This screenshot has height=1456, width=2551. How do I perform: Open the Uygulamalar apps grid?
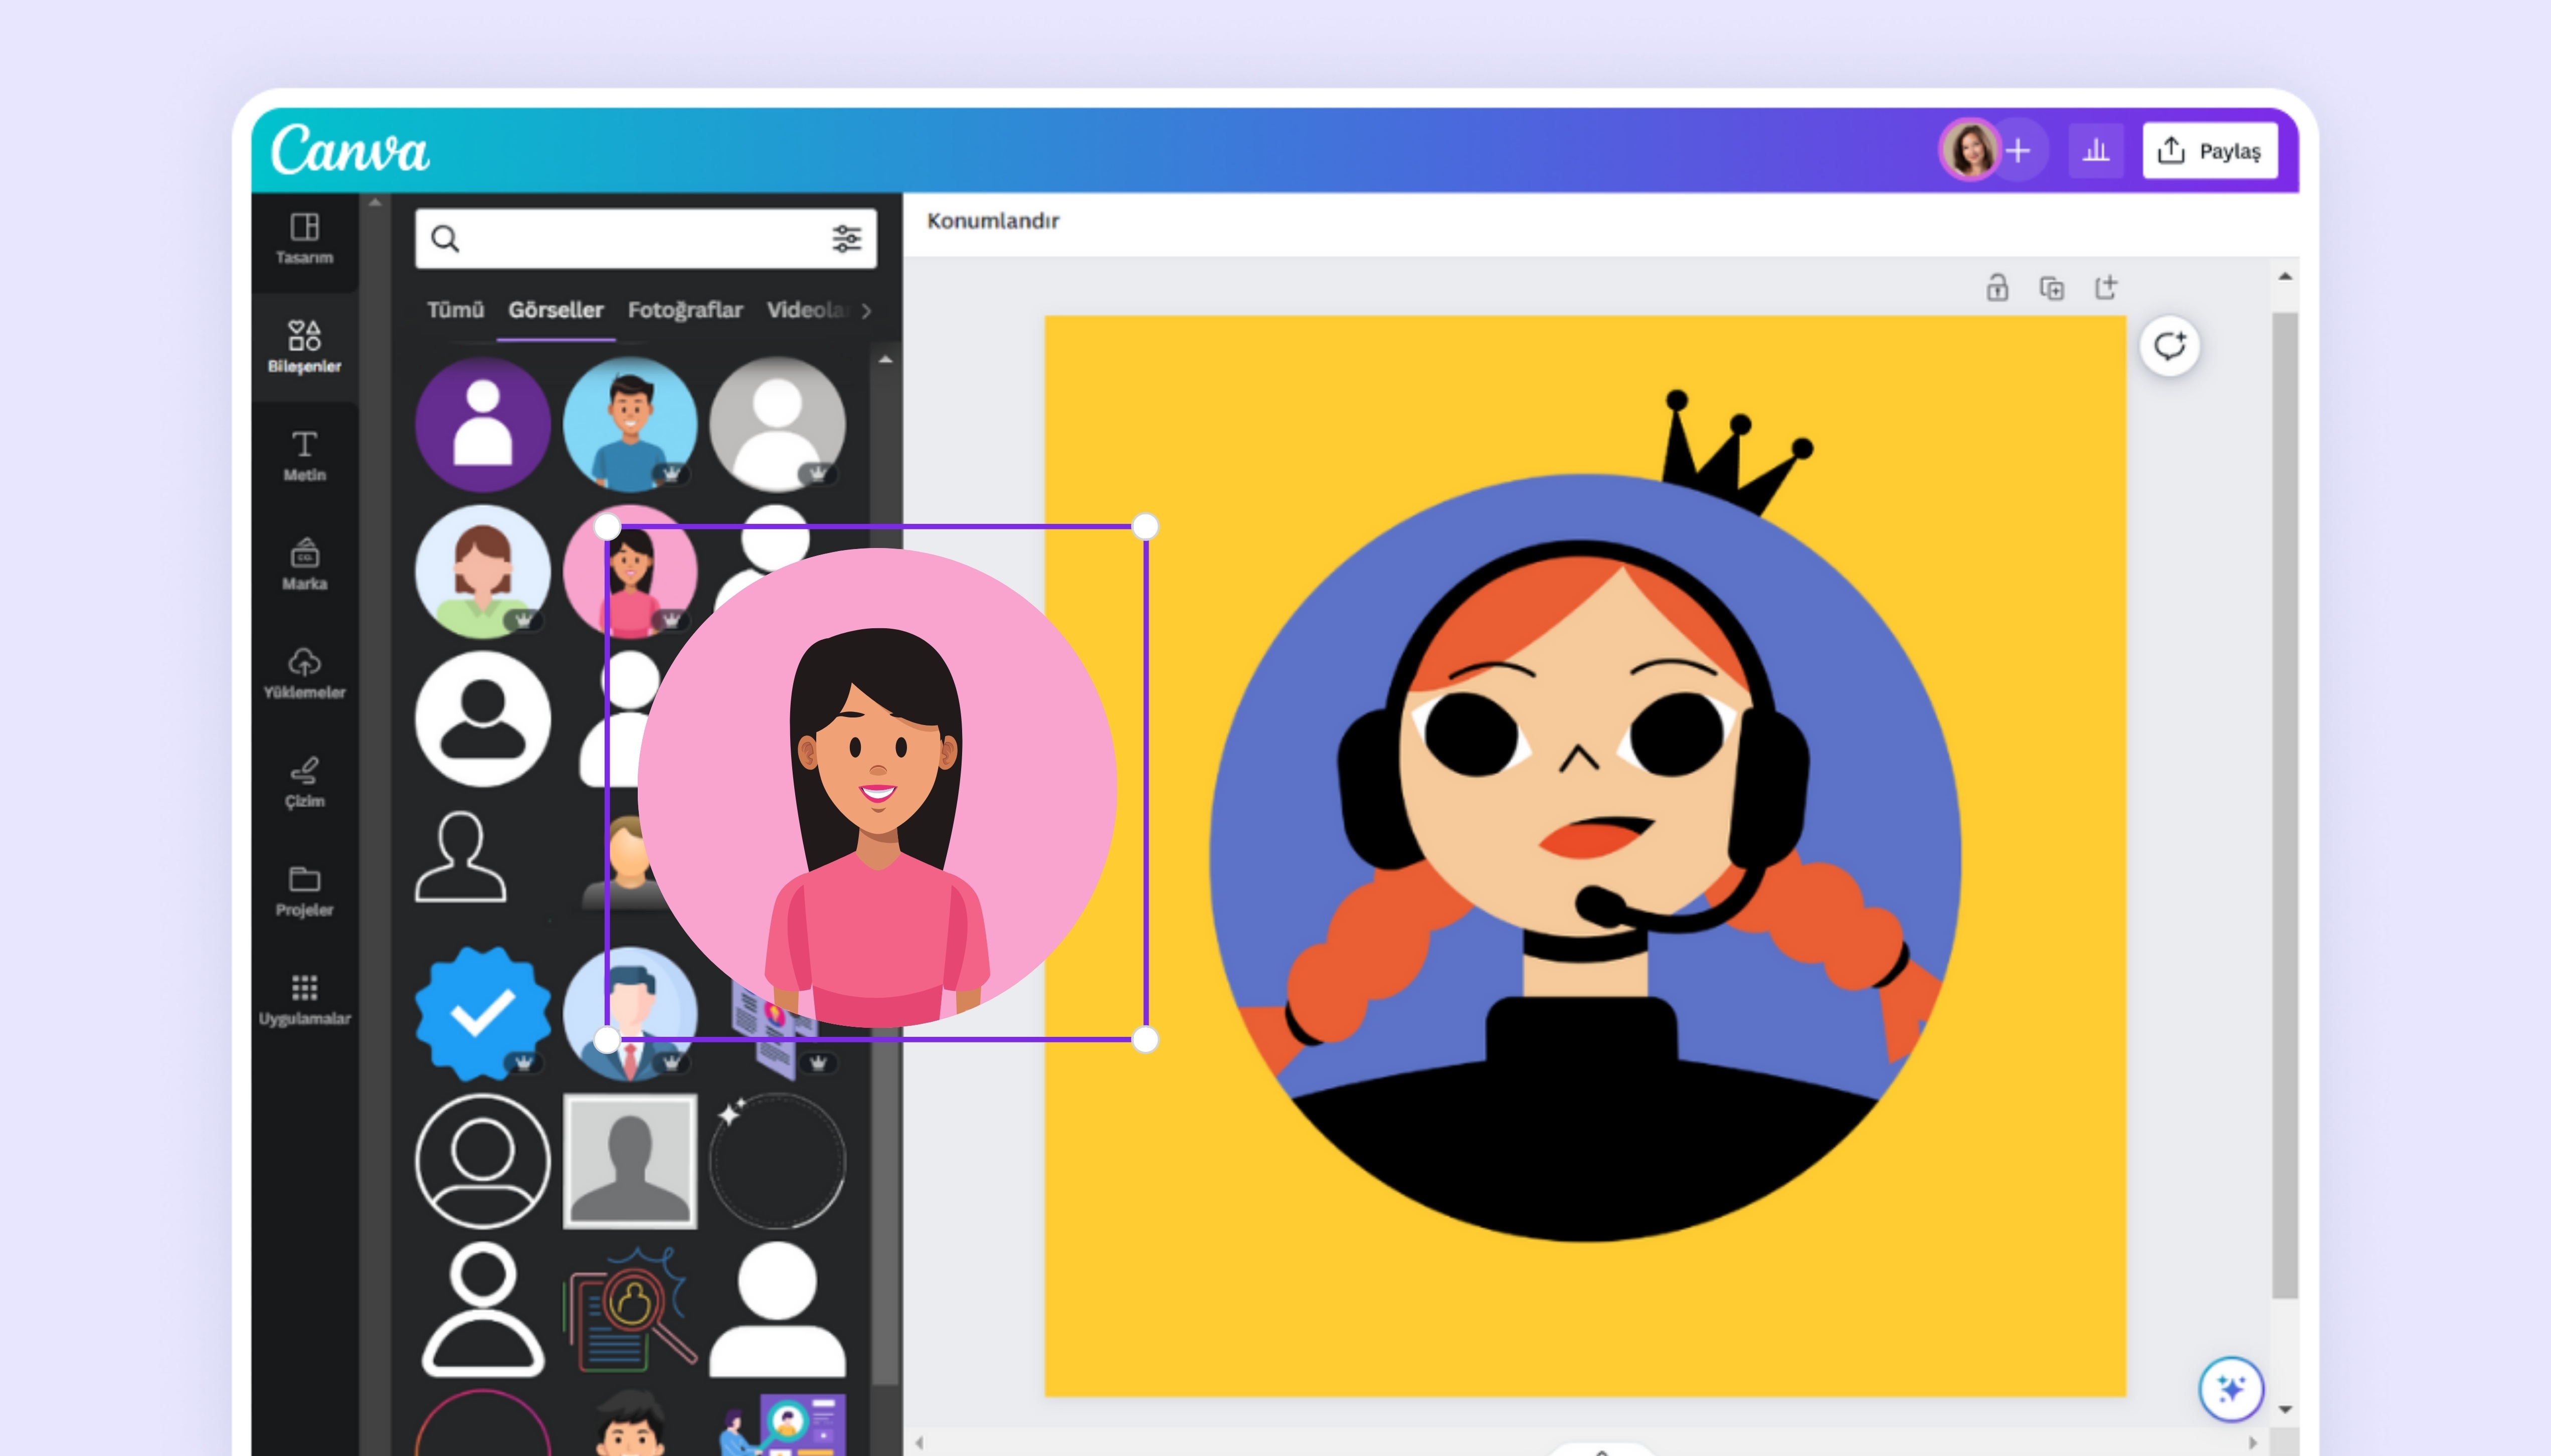[304, 1000]
